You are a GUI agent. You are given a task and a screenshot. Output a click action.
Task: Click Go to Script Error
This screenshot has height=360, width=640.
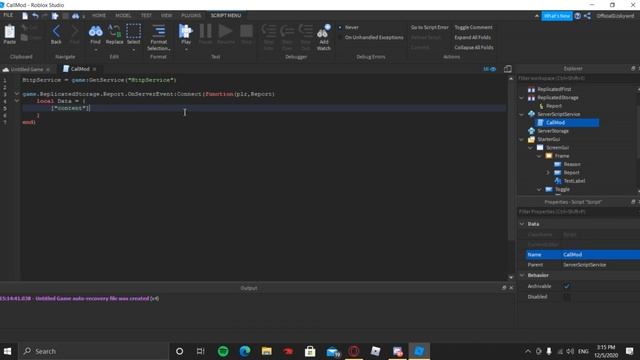pos(429,27)
